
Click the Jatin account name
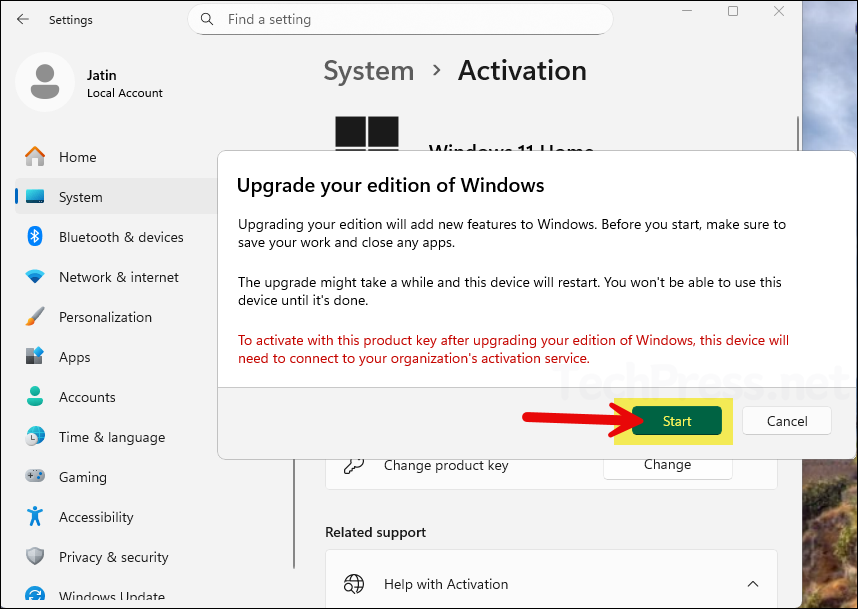tap(102, 75)
